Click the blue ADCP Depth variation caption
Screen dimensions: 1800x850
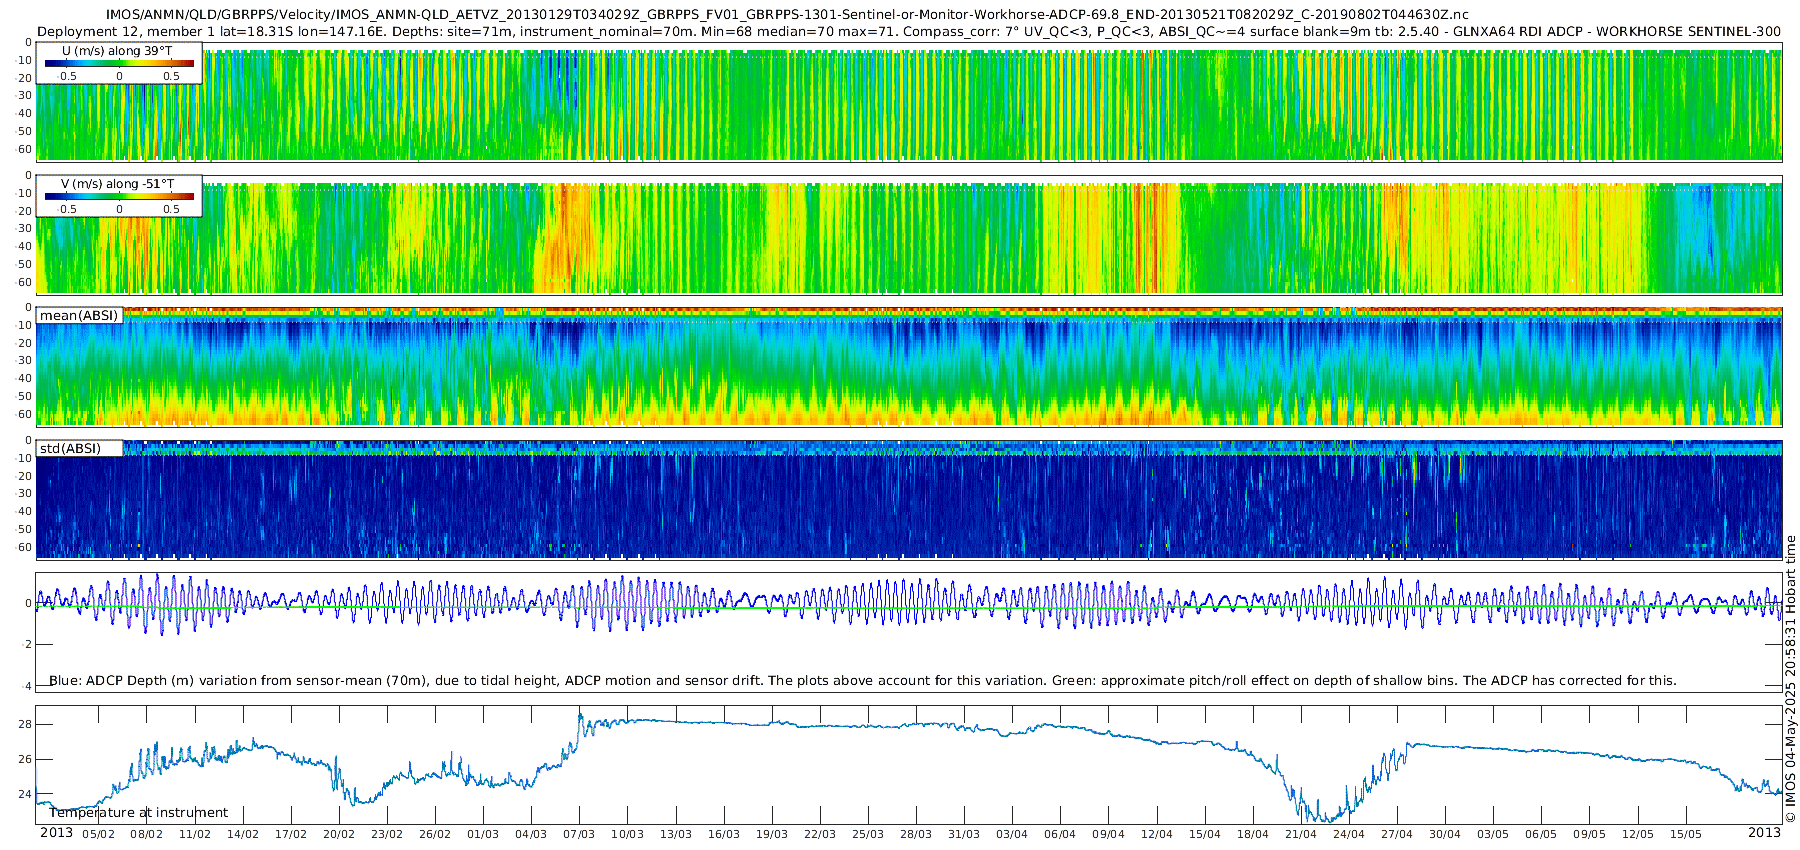point(862,681)
